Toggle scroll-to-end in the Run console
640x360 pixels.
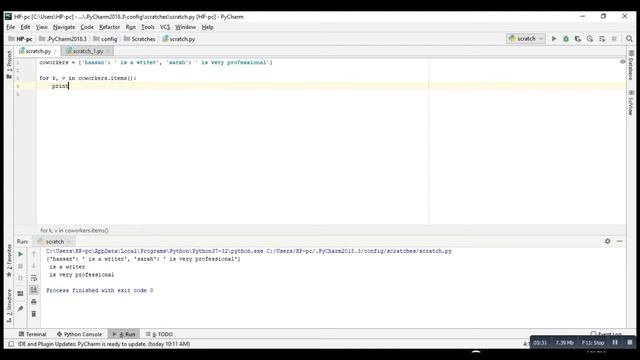coord(34,290)
